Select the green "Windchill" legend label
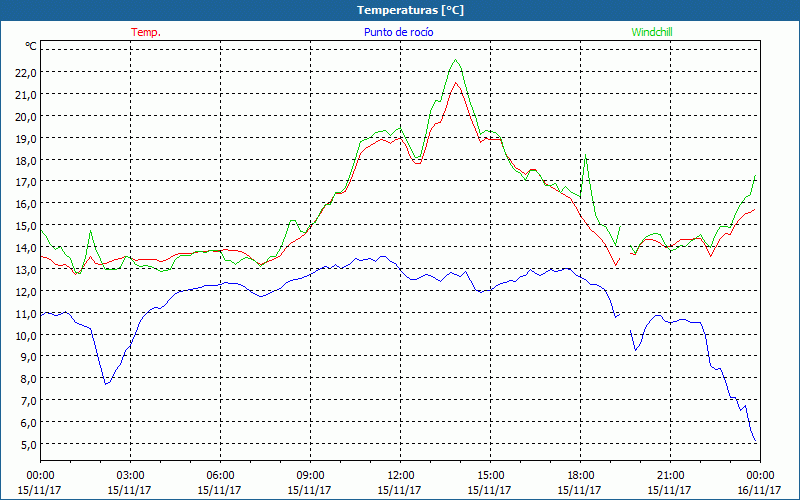This screenshot has height=500, width=800. tap(652, 32)
